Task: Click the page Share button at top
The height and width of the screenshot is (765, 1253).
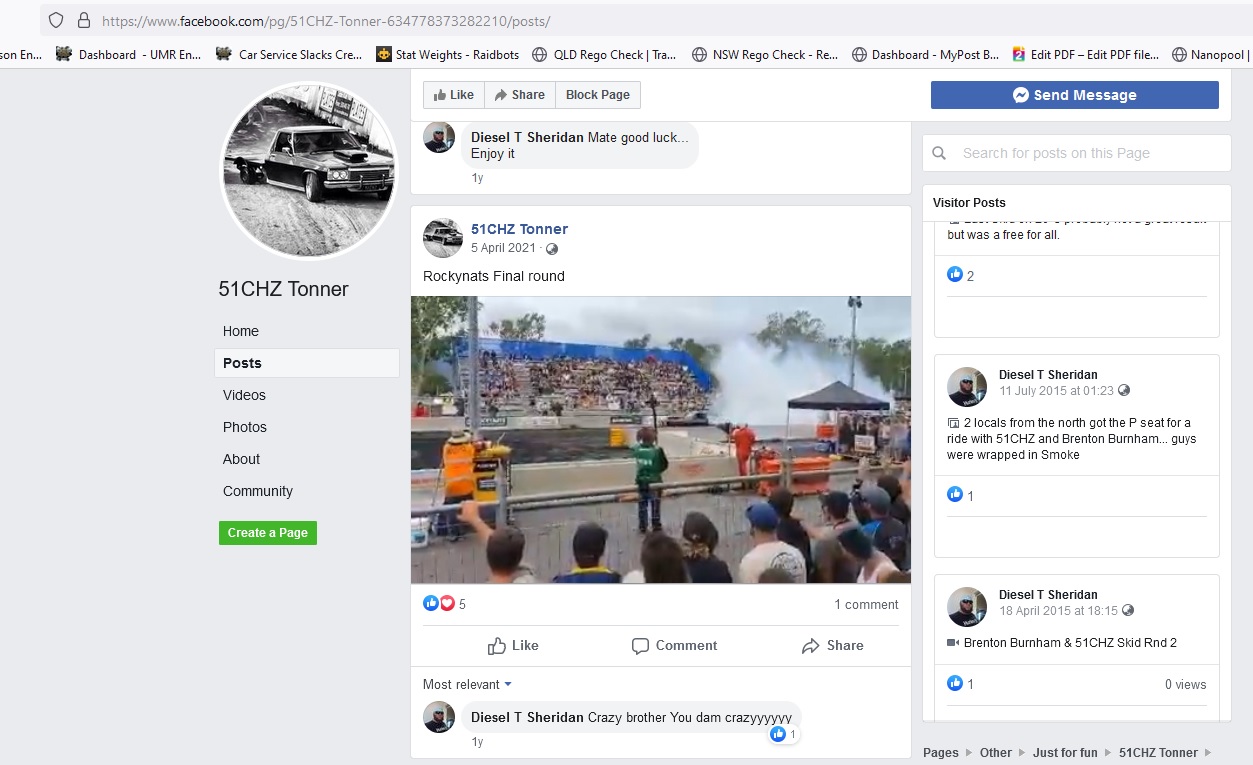Action: tap(520, 95)
